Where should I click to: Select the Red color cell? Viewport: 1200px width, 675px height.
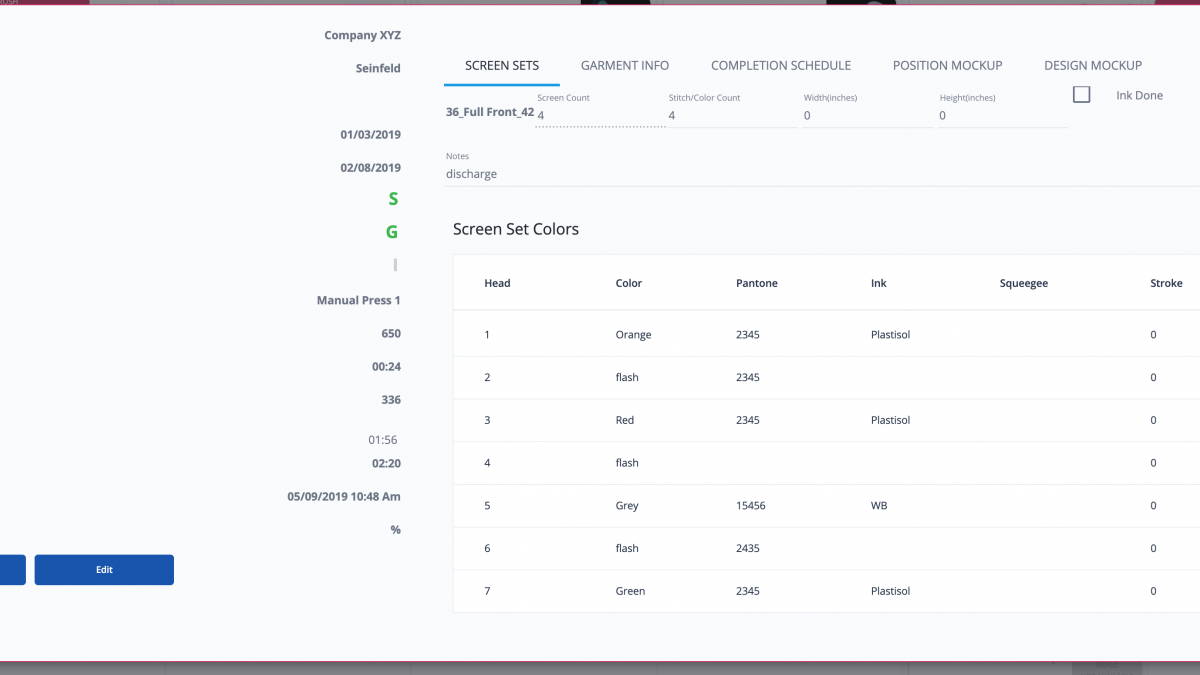tap(625, 420)
